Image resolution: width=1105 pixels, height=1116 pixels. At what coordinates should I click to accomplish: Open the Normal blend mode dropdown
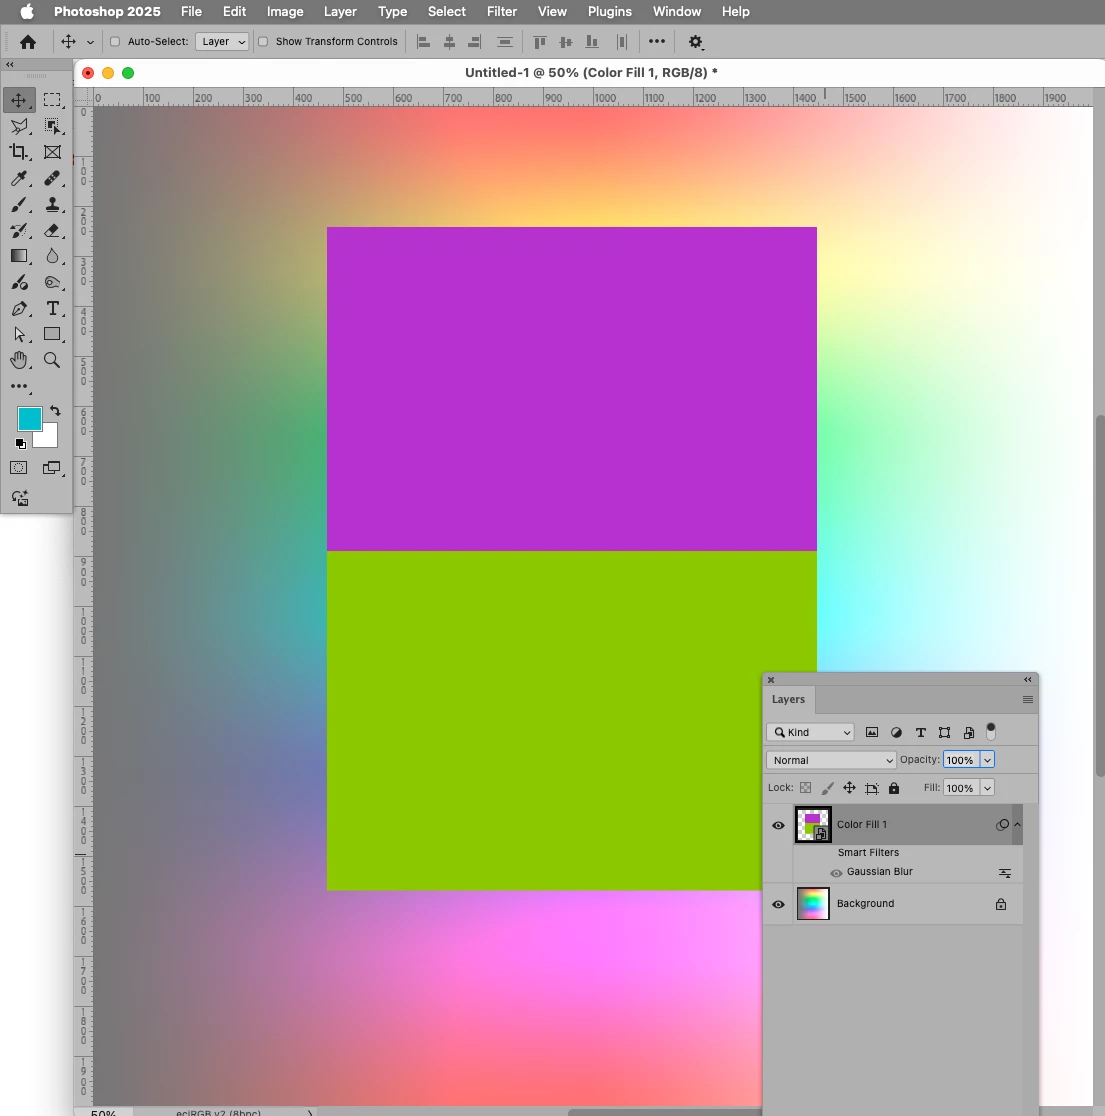click(830, 760)
